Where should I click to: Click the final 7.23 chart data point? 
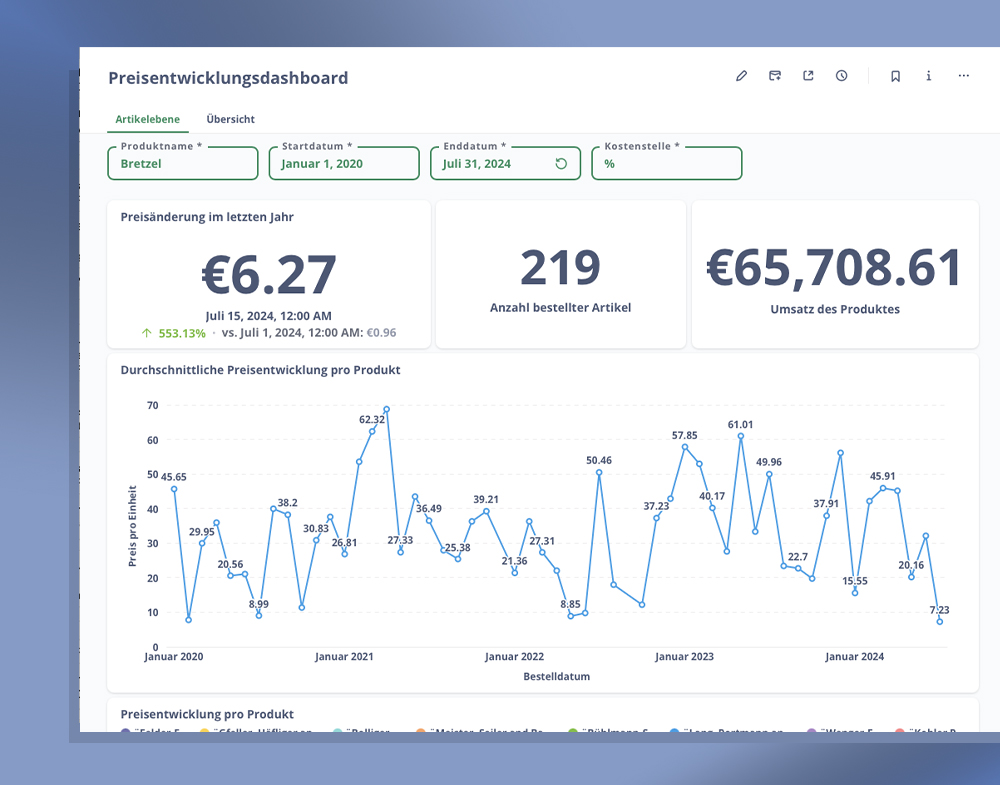(x=939, y=622)
